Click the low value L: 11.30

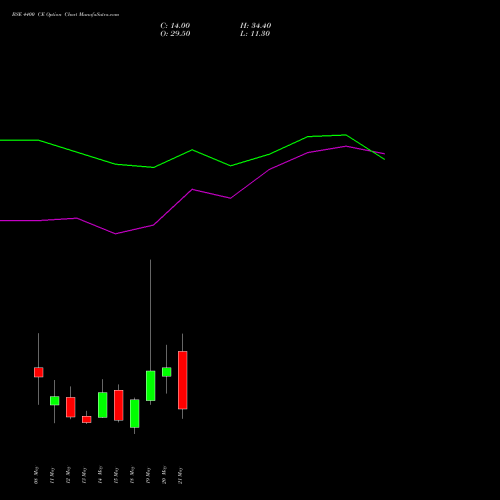255,34
